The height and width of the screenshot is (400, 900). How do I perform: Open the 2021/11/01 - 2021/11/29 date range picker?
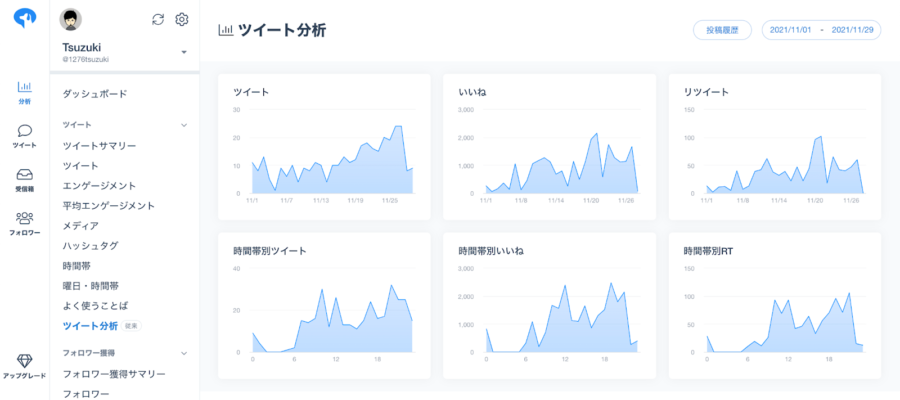(x=821, y=30)
